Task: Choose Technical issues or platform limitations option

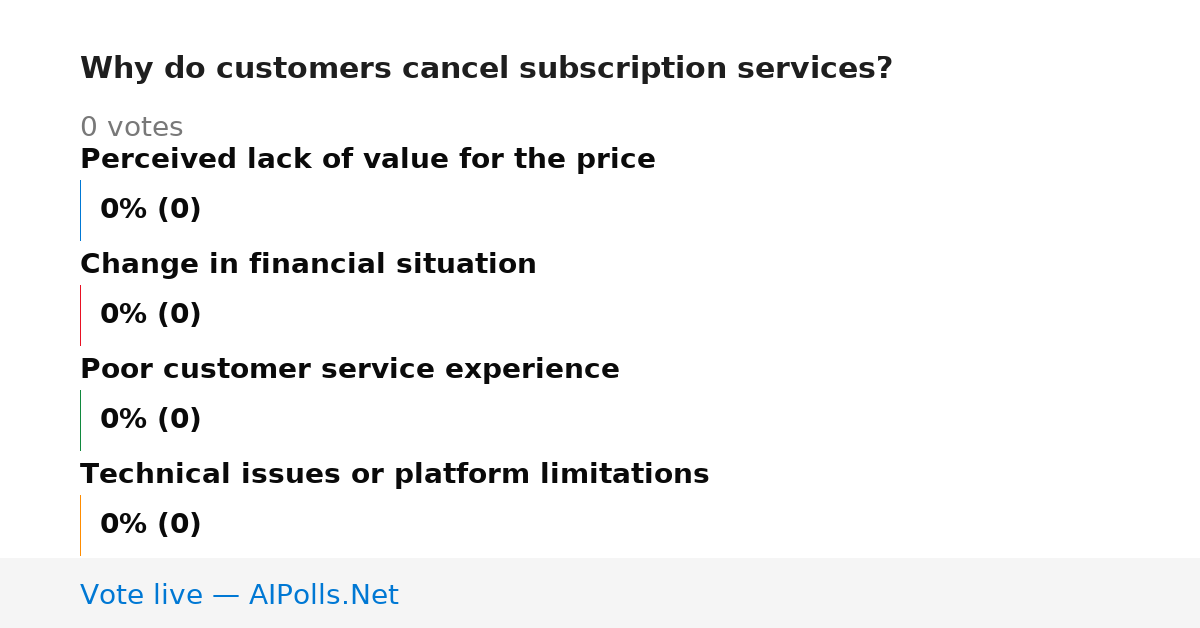Action: [x=394, y=474]
